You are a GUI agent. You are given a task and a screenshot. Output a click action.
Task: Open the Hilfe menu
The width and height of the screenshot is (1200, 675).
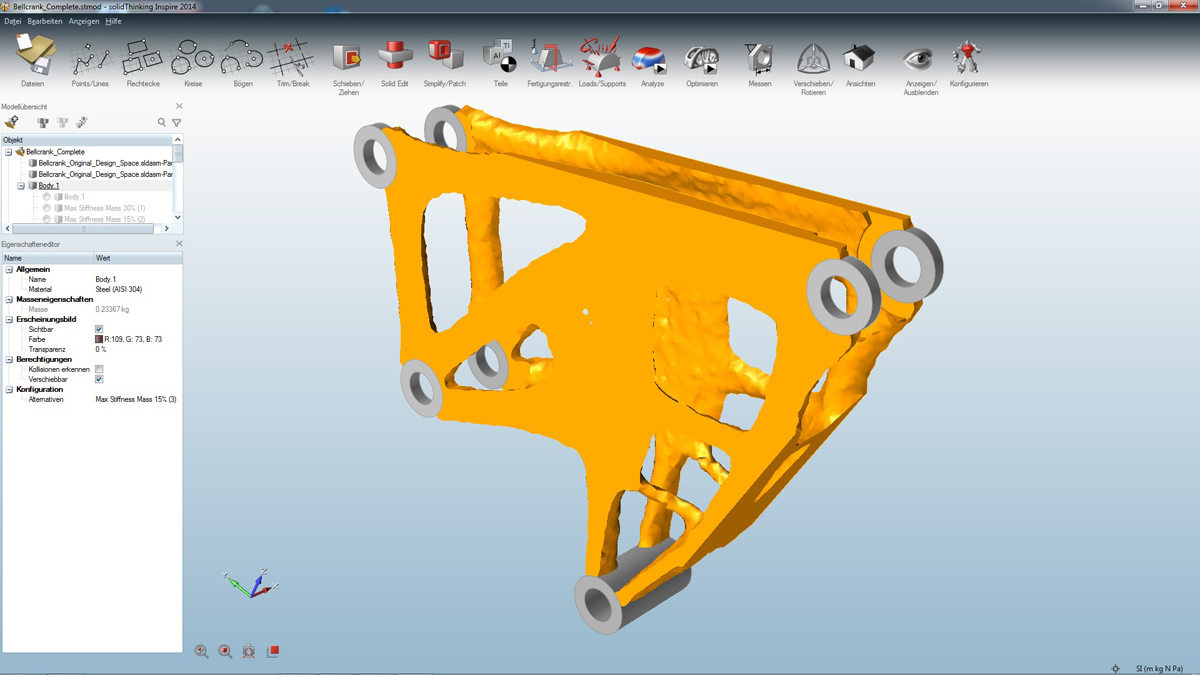click(x=113, y=21)
